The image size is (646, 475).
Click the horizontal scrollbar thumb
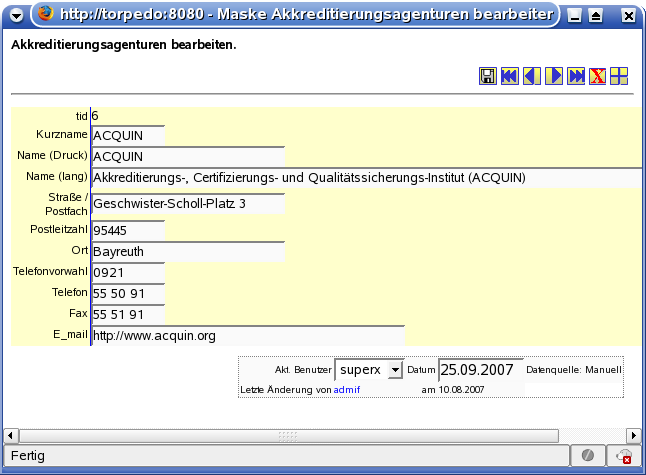289,435
